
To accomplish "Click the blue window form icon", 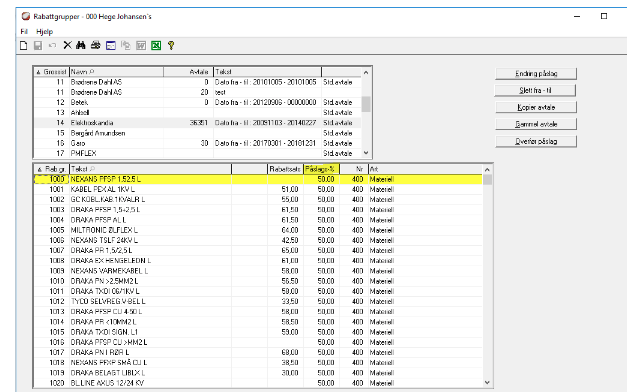I will click(111, 46).
